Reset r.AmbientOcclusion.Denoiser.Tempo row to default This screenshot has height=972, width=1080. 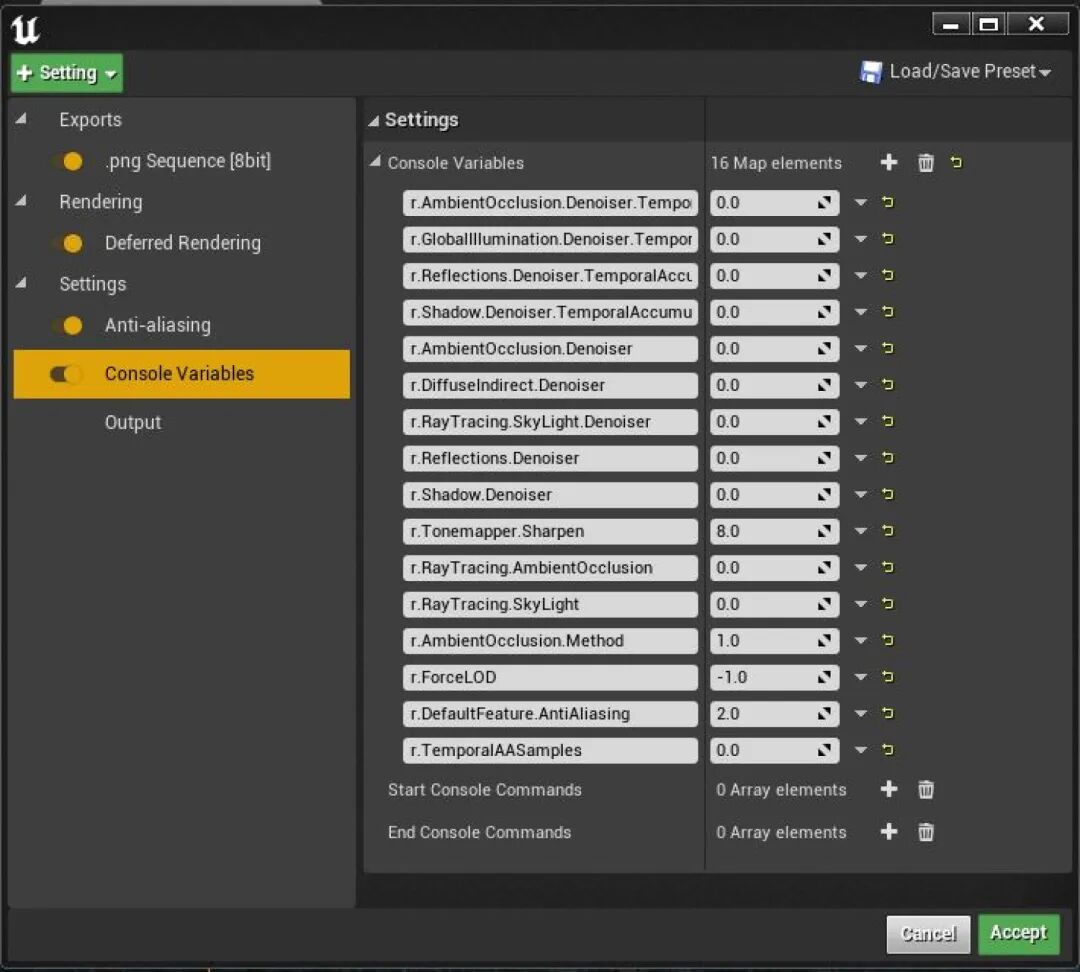coord(888,202)
